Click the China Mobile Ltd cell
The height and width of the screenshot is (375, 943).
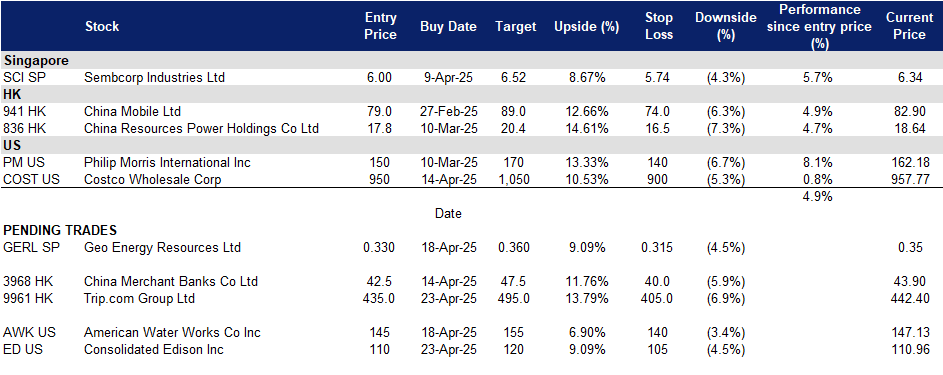point(132,112)
